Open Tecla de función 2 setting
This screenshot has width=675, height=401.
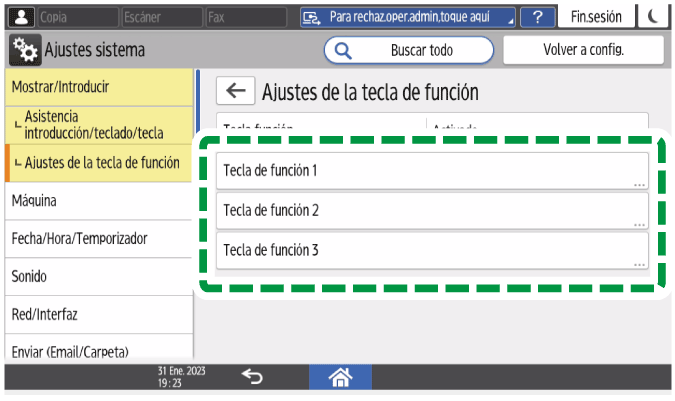[432, 210]
